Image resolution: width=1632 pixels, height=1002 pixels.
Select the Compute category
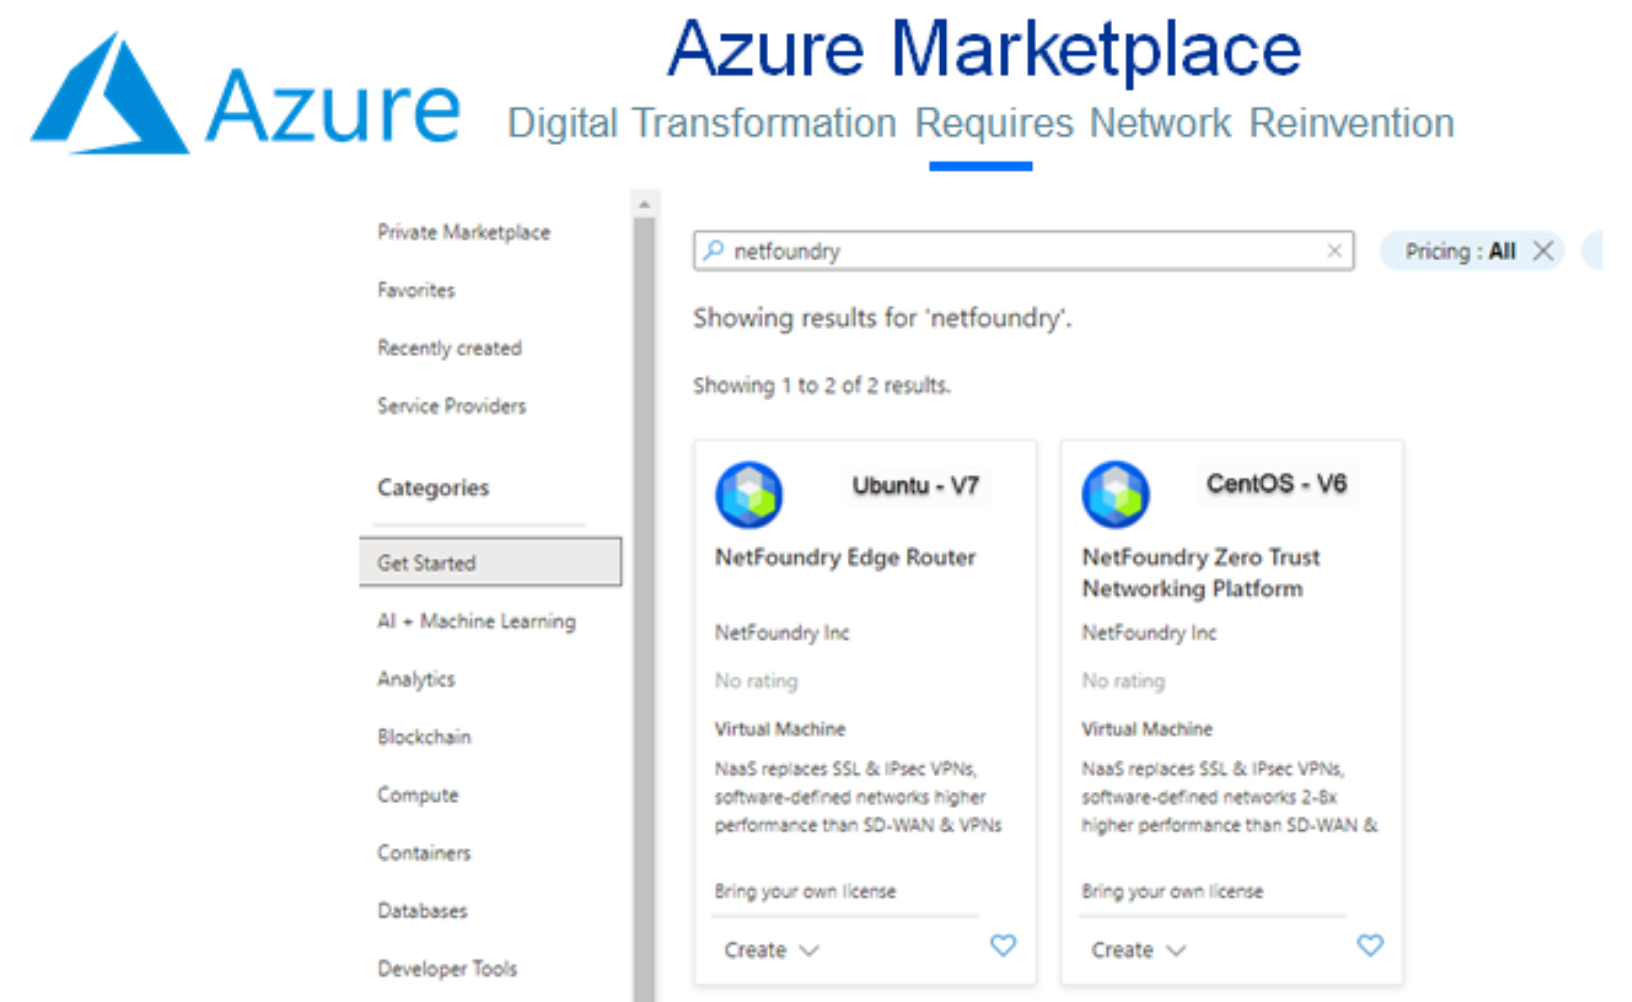pos(418,795)
